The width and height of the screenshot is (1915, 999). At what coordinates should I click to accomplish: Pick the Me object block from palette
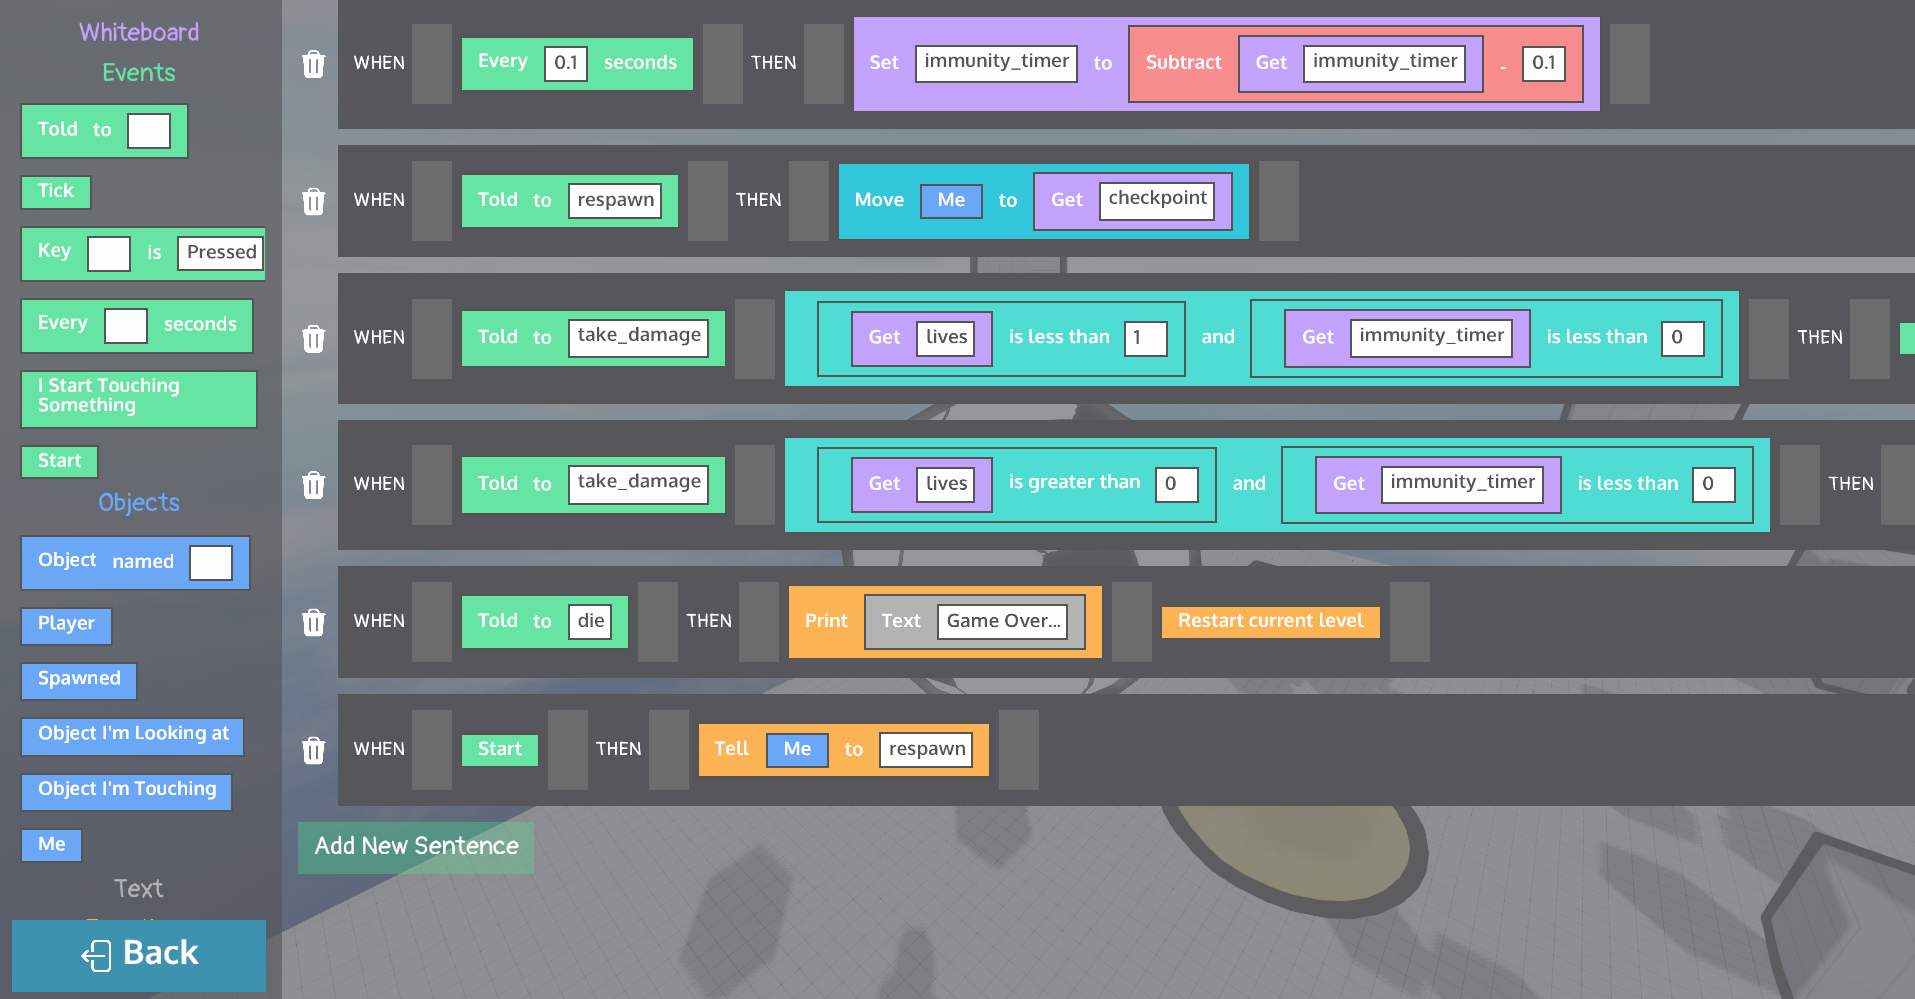pyautogui.click(x=52, y=845)
